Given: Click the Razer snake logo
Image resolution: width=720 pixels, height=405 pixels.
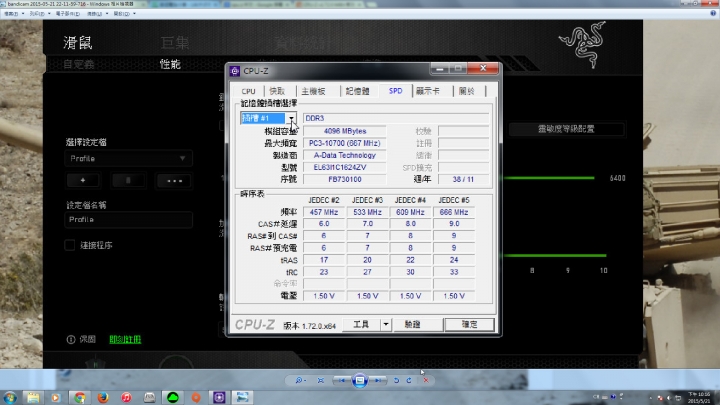Looking at the screenshot, I should tap(583, 45).
